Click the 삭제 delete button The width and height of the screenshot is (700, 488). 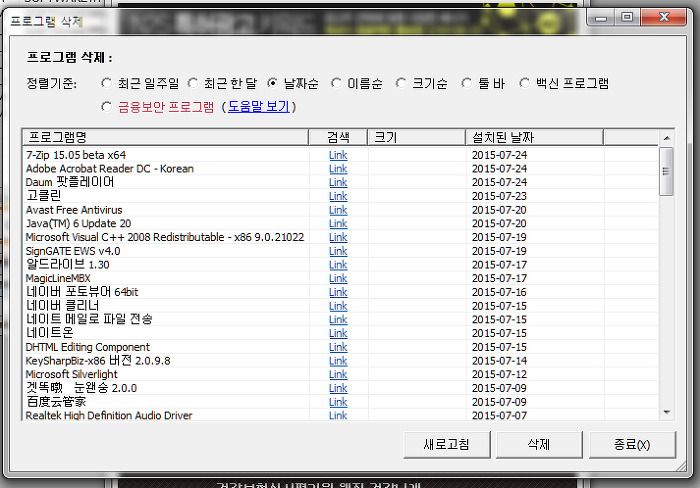coord(539,444)
